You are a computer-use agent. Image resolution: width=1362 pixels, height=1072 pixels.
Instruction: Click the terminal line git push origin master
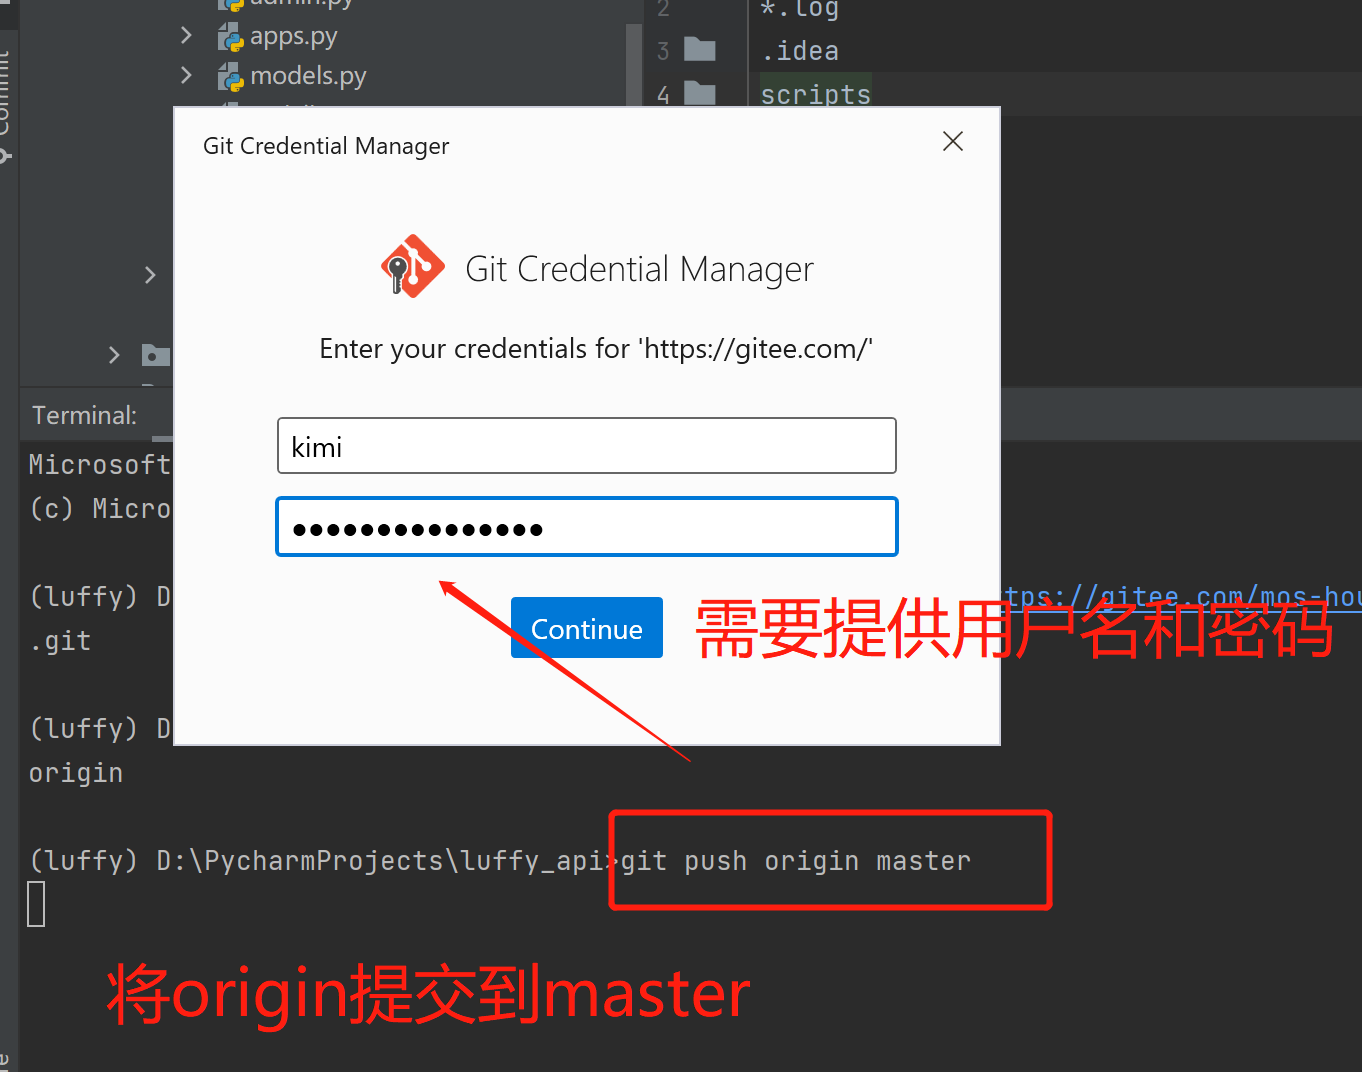[796, 861]
